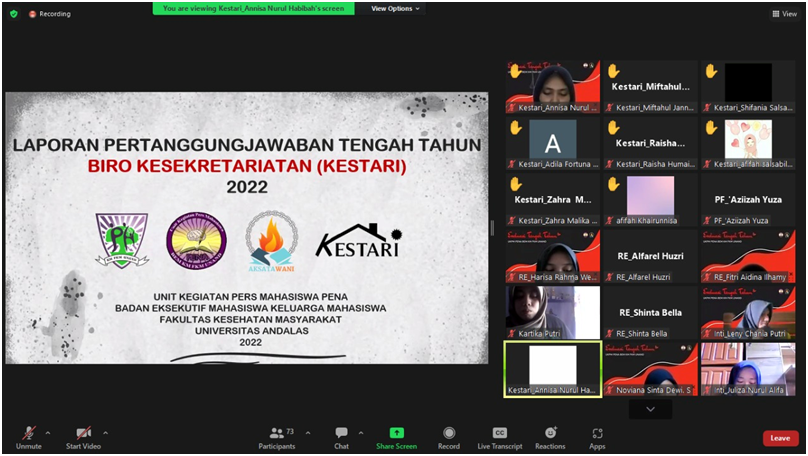Click muted mic icon beside PF_'Aziizah Yuza

click(x=708, y=221)
